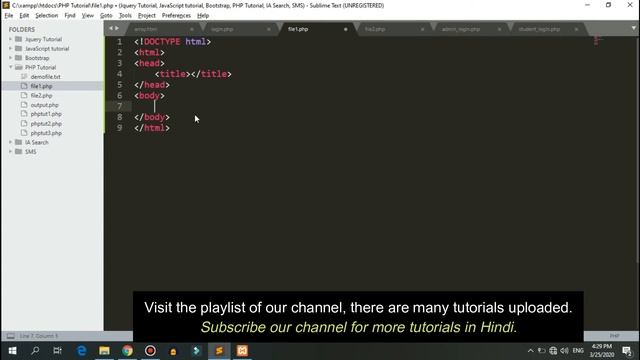Open Google Chrome from taskbar
This screenshot has width=640, height=360.
click(127, 351)
